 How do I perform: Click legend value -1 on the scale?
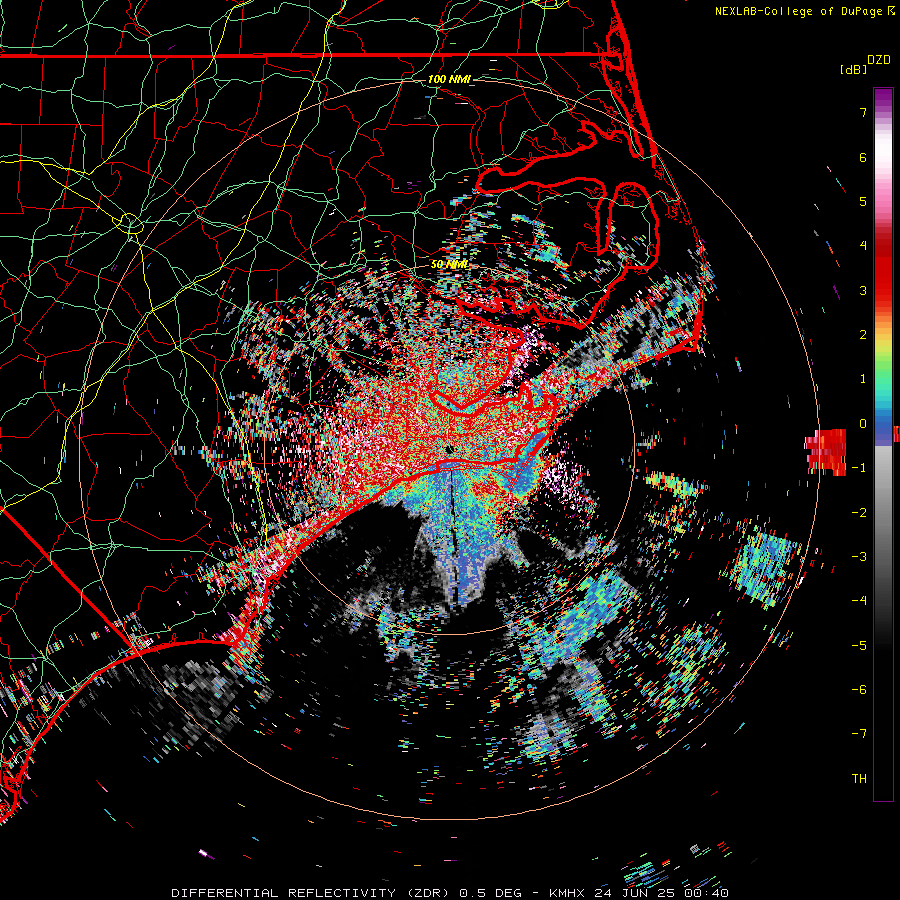[859, 468]
